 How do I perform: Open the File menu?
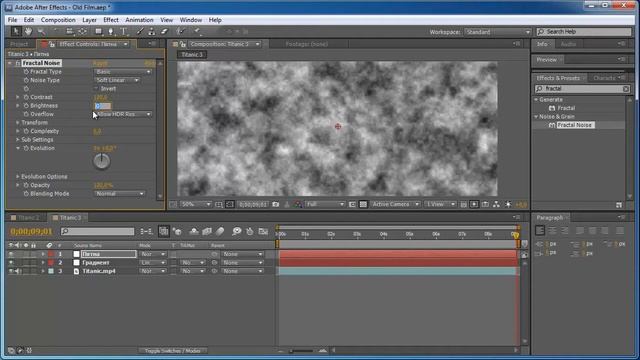pos(13,20)
